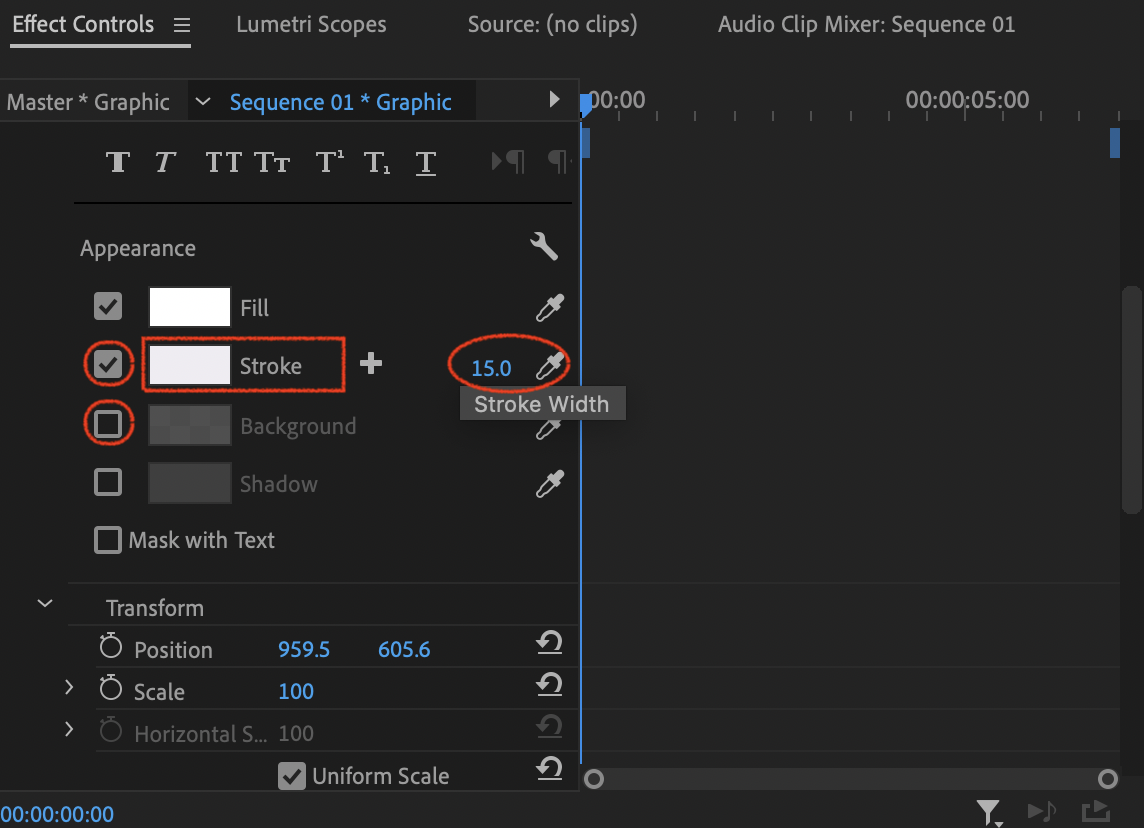Open the Effect Controls panel menu
The width and height of the screenshot is (1144, 828).
[x=182, y=26]
